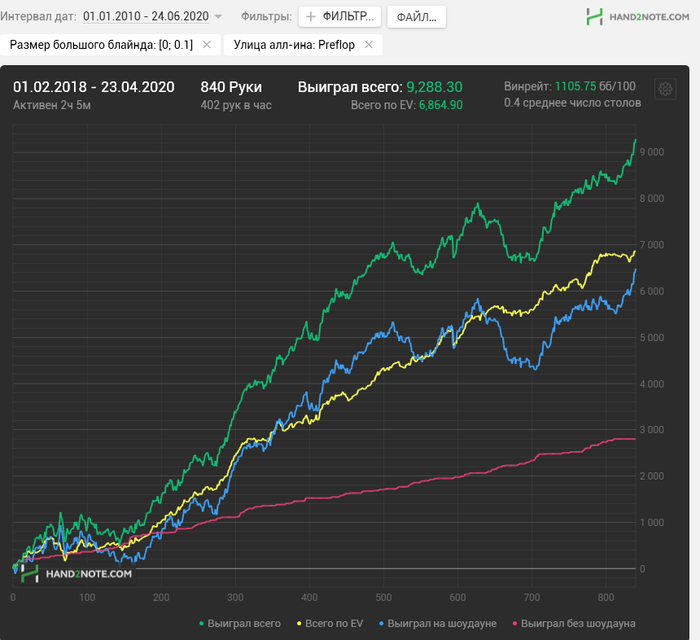Click the 'Улица алл-ина: Preflop' filter text

coord(294,45)
